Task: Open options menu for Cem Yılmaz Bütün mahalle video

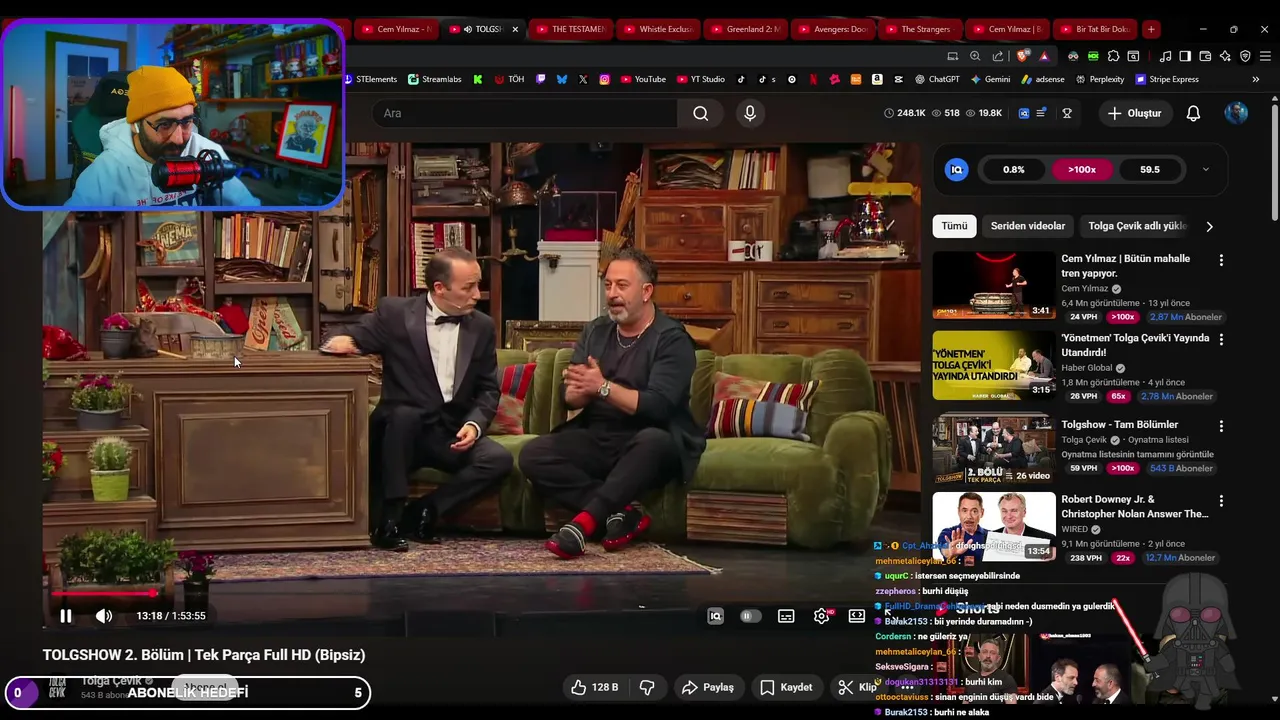Action: tap(1221, 260)
